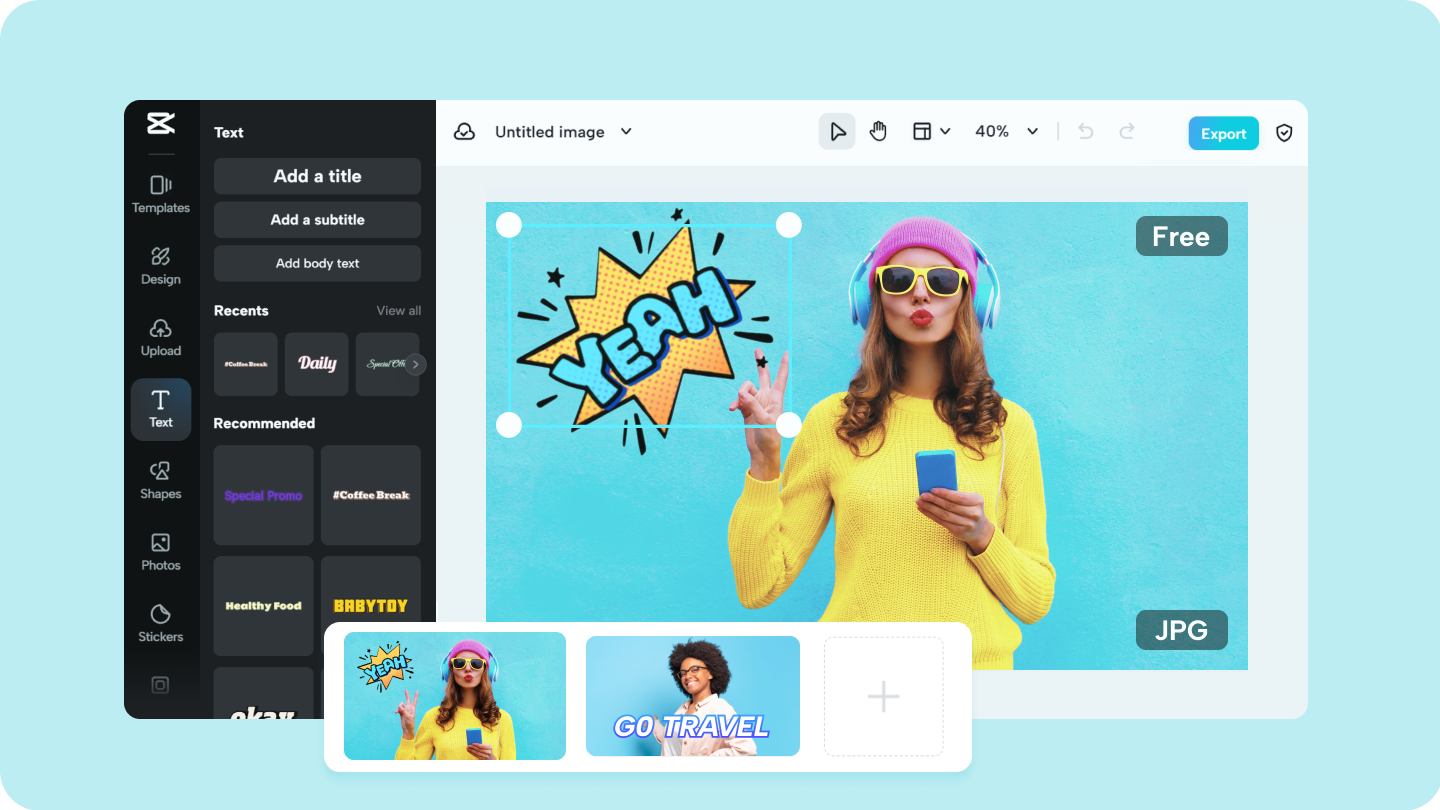Click the Recommended section heading
The image size is (1440, 810).
(264, 423)
